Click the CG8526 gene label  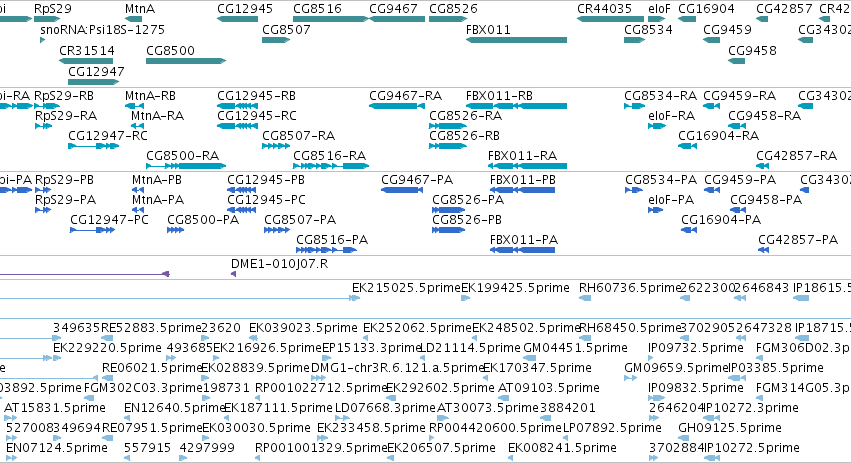pos(453,9)
